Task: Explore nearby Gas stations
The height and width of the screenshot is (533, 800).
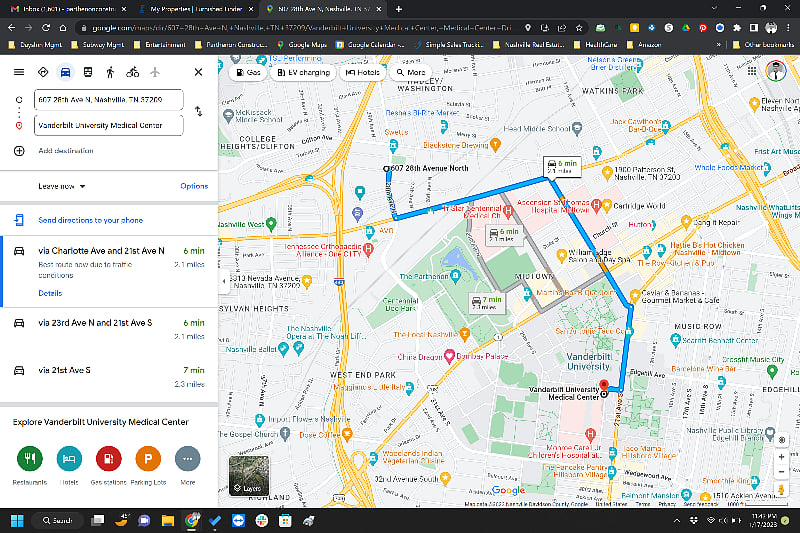Action: tap(109, 459)
